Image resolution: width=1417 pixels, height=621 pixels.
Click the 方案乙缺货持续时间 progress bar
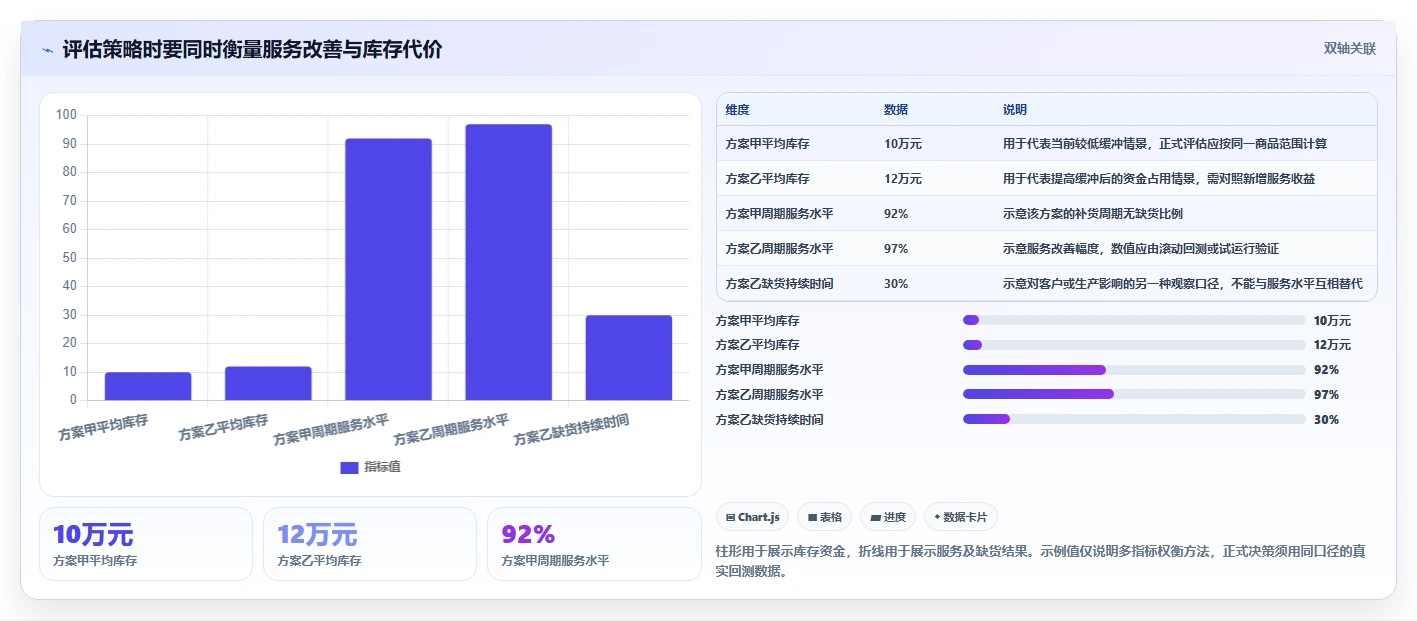[x=1134, y=419]
